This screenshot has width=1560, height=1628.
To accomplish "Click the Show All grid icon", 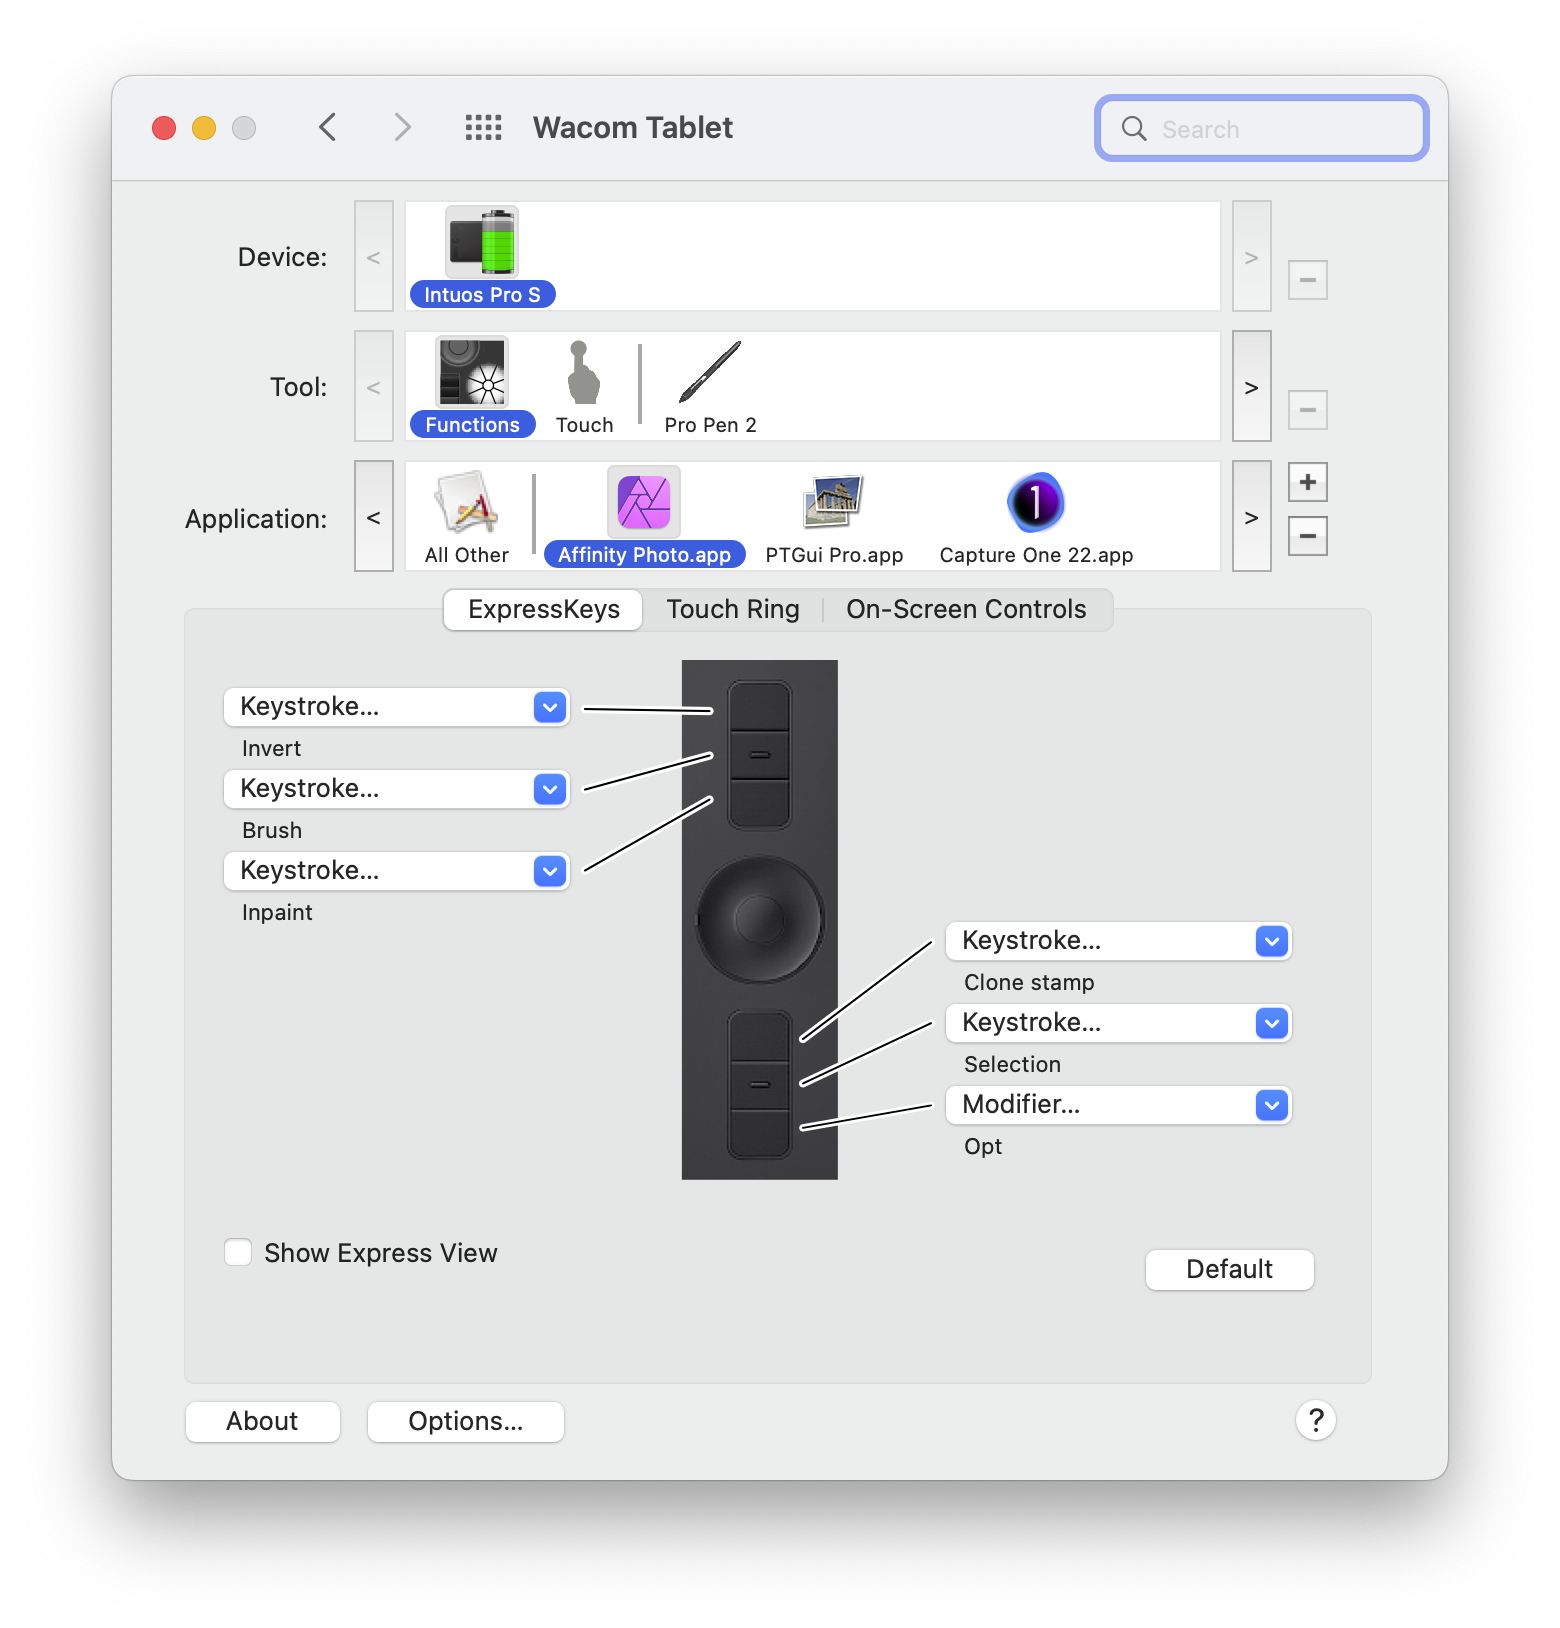I will 484,128.
